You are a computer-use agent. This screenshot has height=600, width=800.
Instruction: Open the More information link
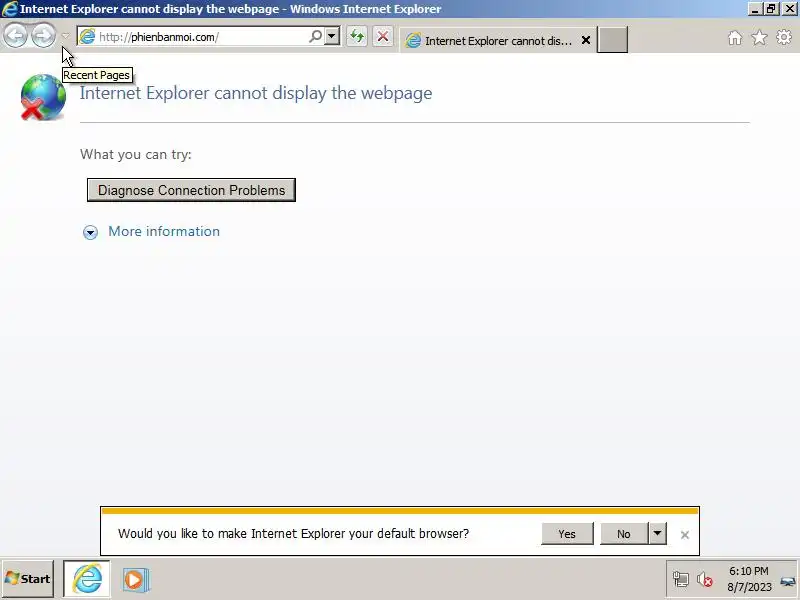pyautogui.click(x=164, y=231)
